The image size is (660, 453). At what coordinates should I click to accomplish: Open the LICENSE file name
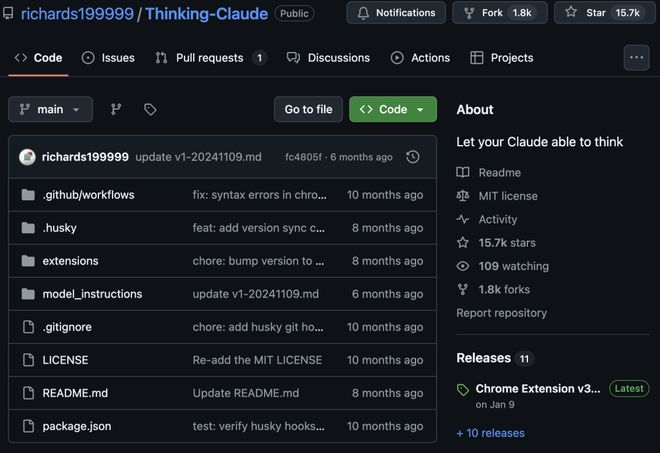[x=65, y=360]
